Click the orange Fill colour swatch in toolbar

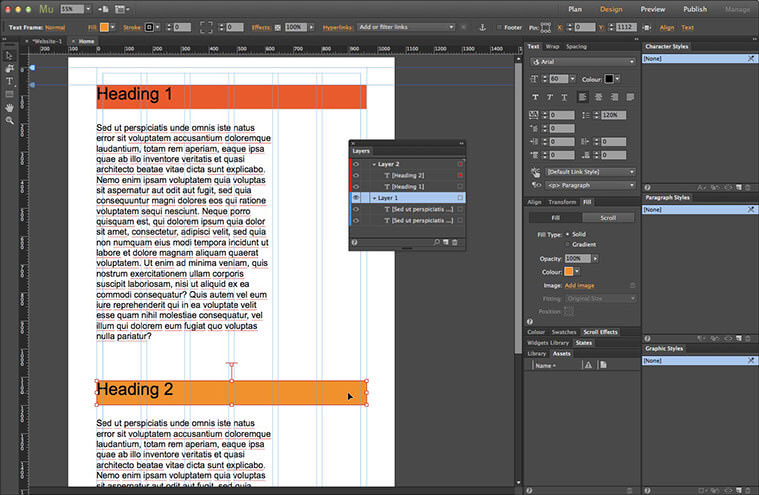103,27
